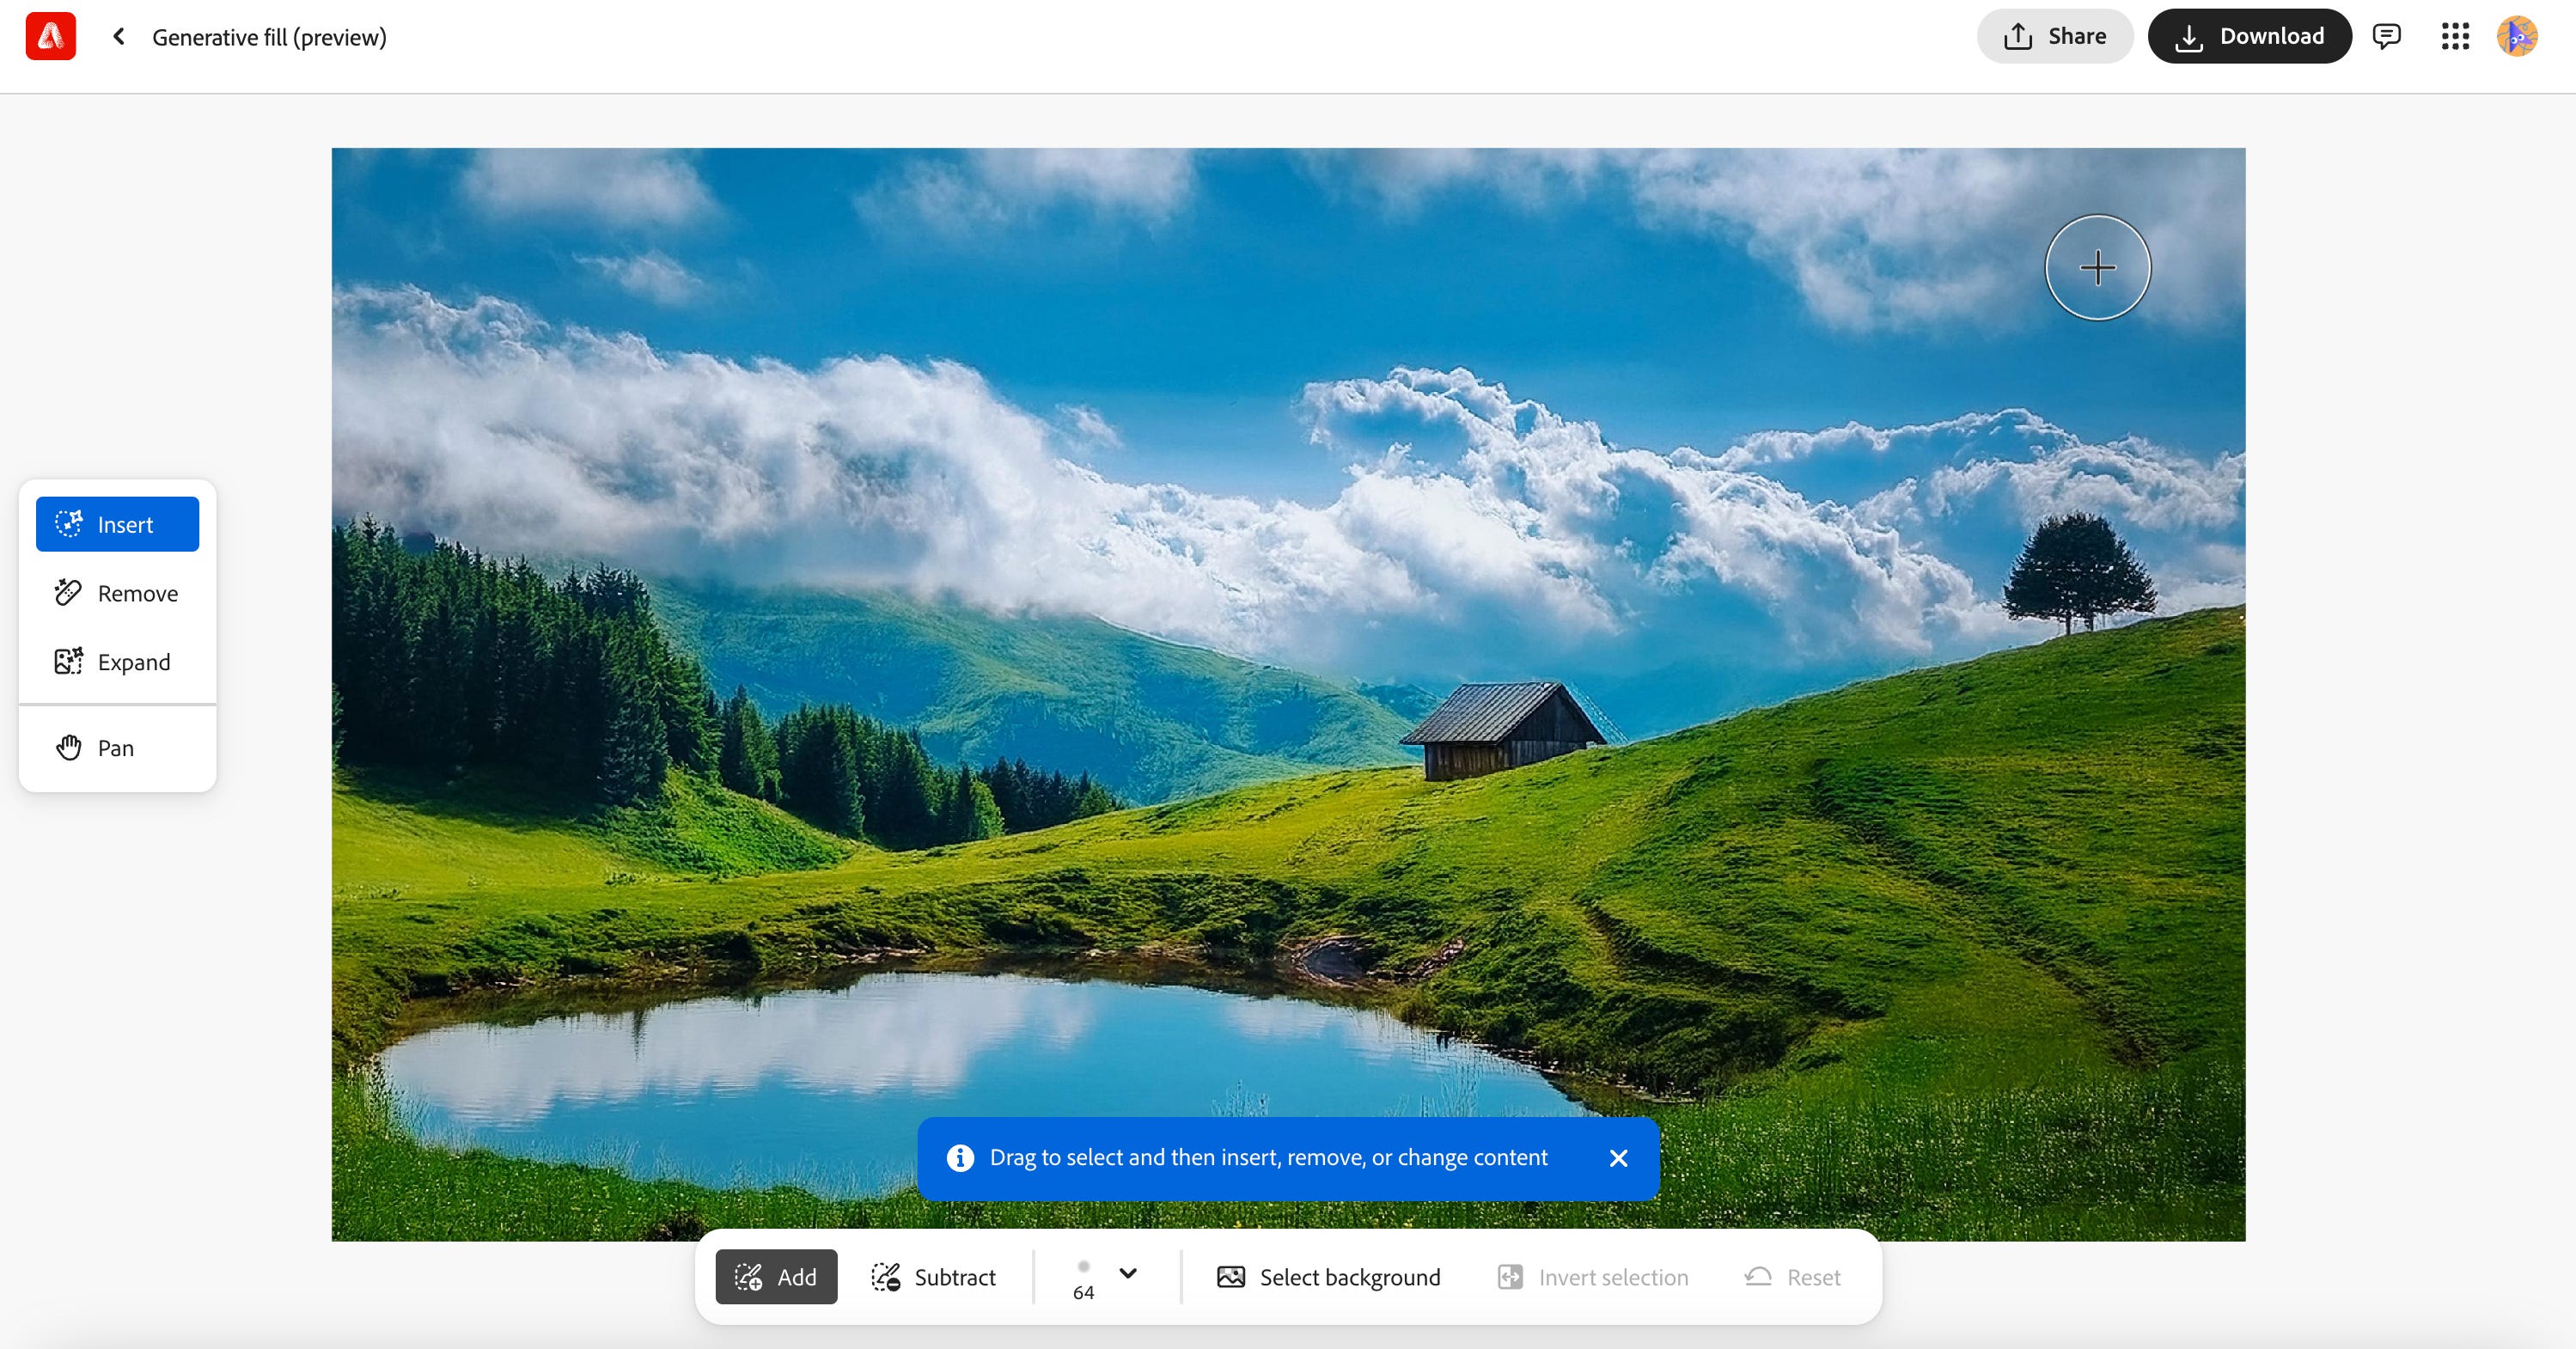Select the Remove tool
The height and width of the screenshot is (1349, 2576).
[x=117, y=593]
